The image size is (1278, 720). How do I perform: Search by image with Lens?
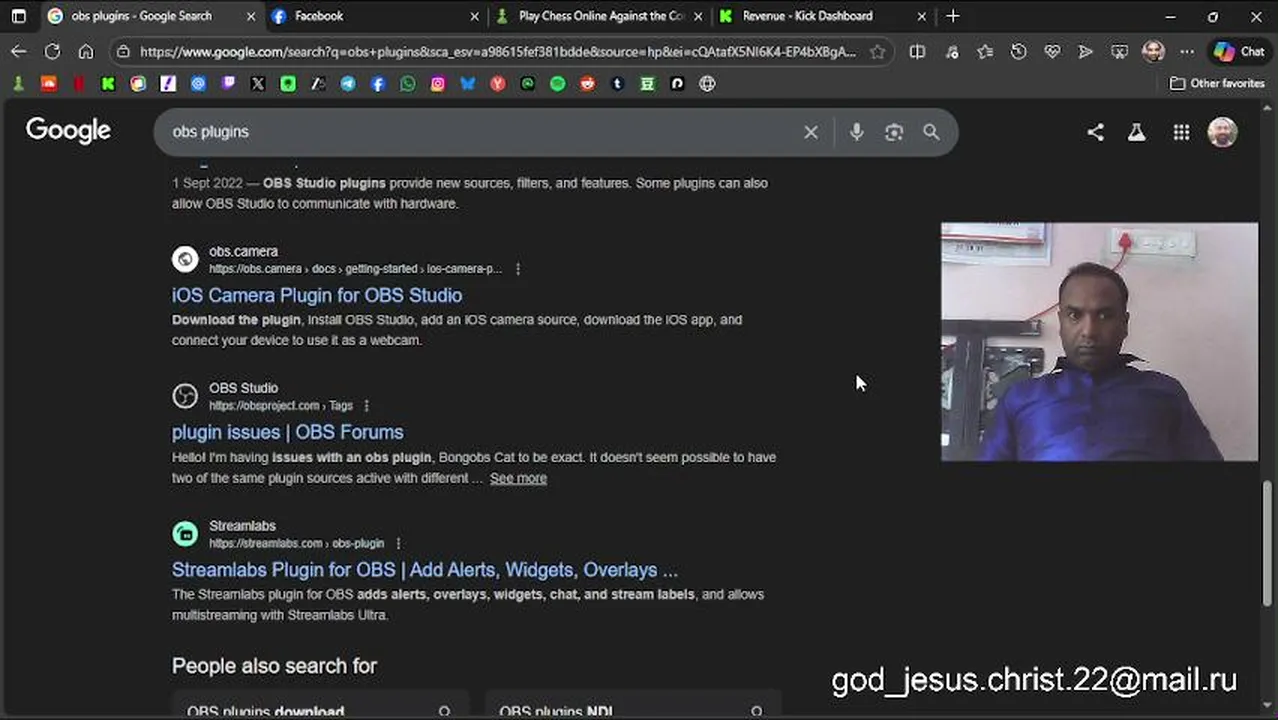[x=894, y=132]
